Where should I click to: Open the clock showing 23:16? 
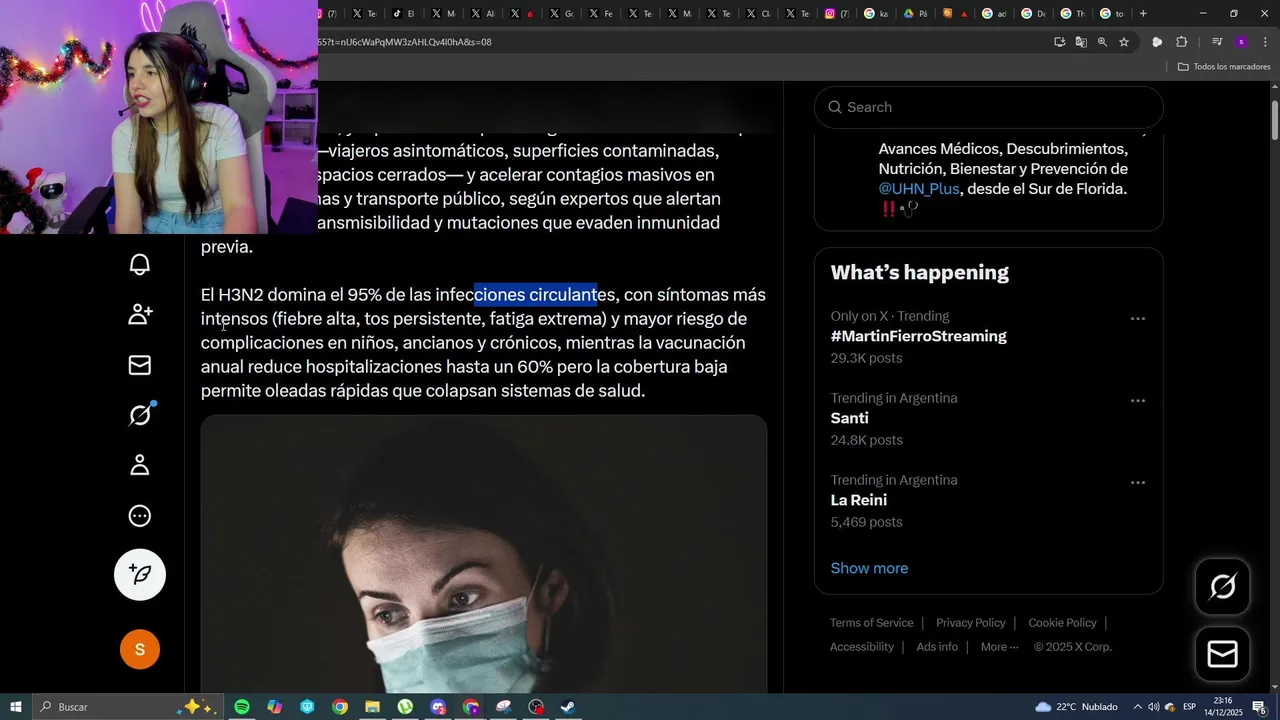click(x=1222, y=707)
